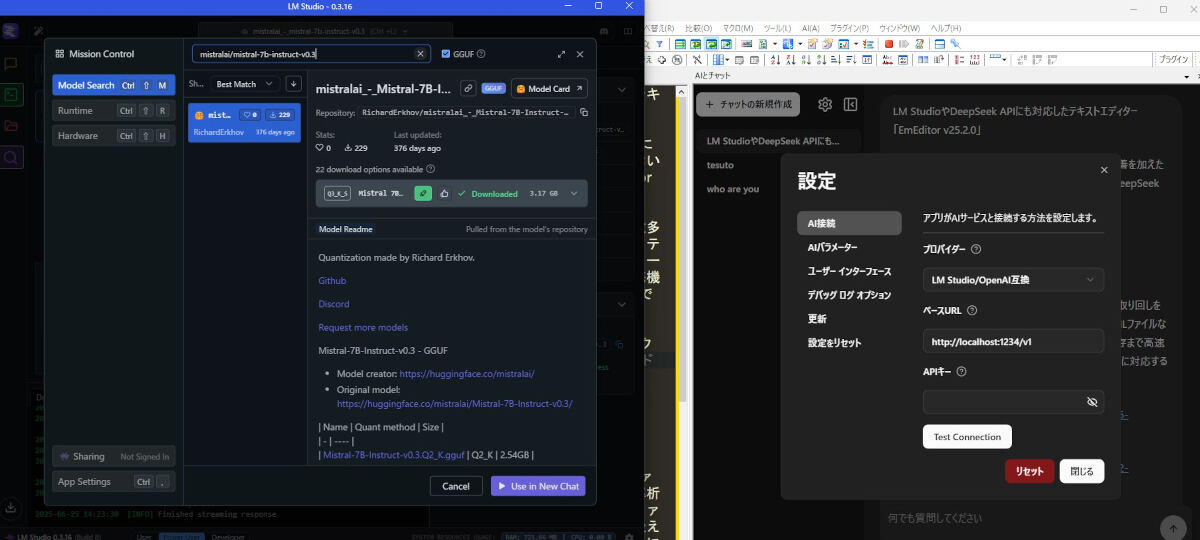Switch to the デバッグ ログ オプション settings tab

(849, 295)
